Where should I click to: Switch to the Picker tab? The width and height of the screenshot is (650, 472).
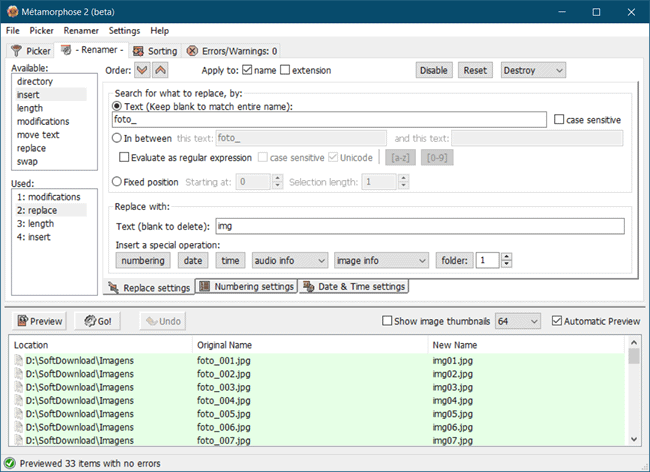pos(31,51)
